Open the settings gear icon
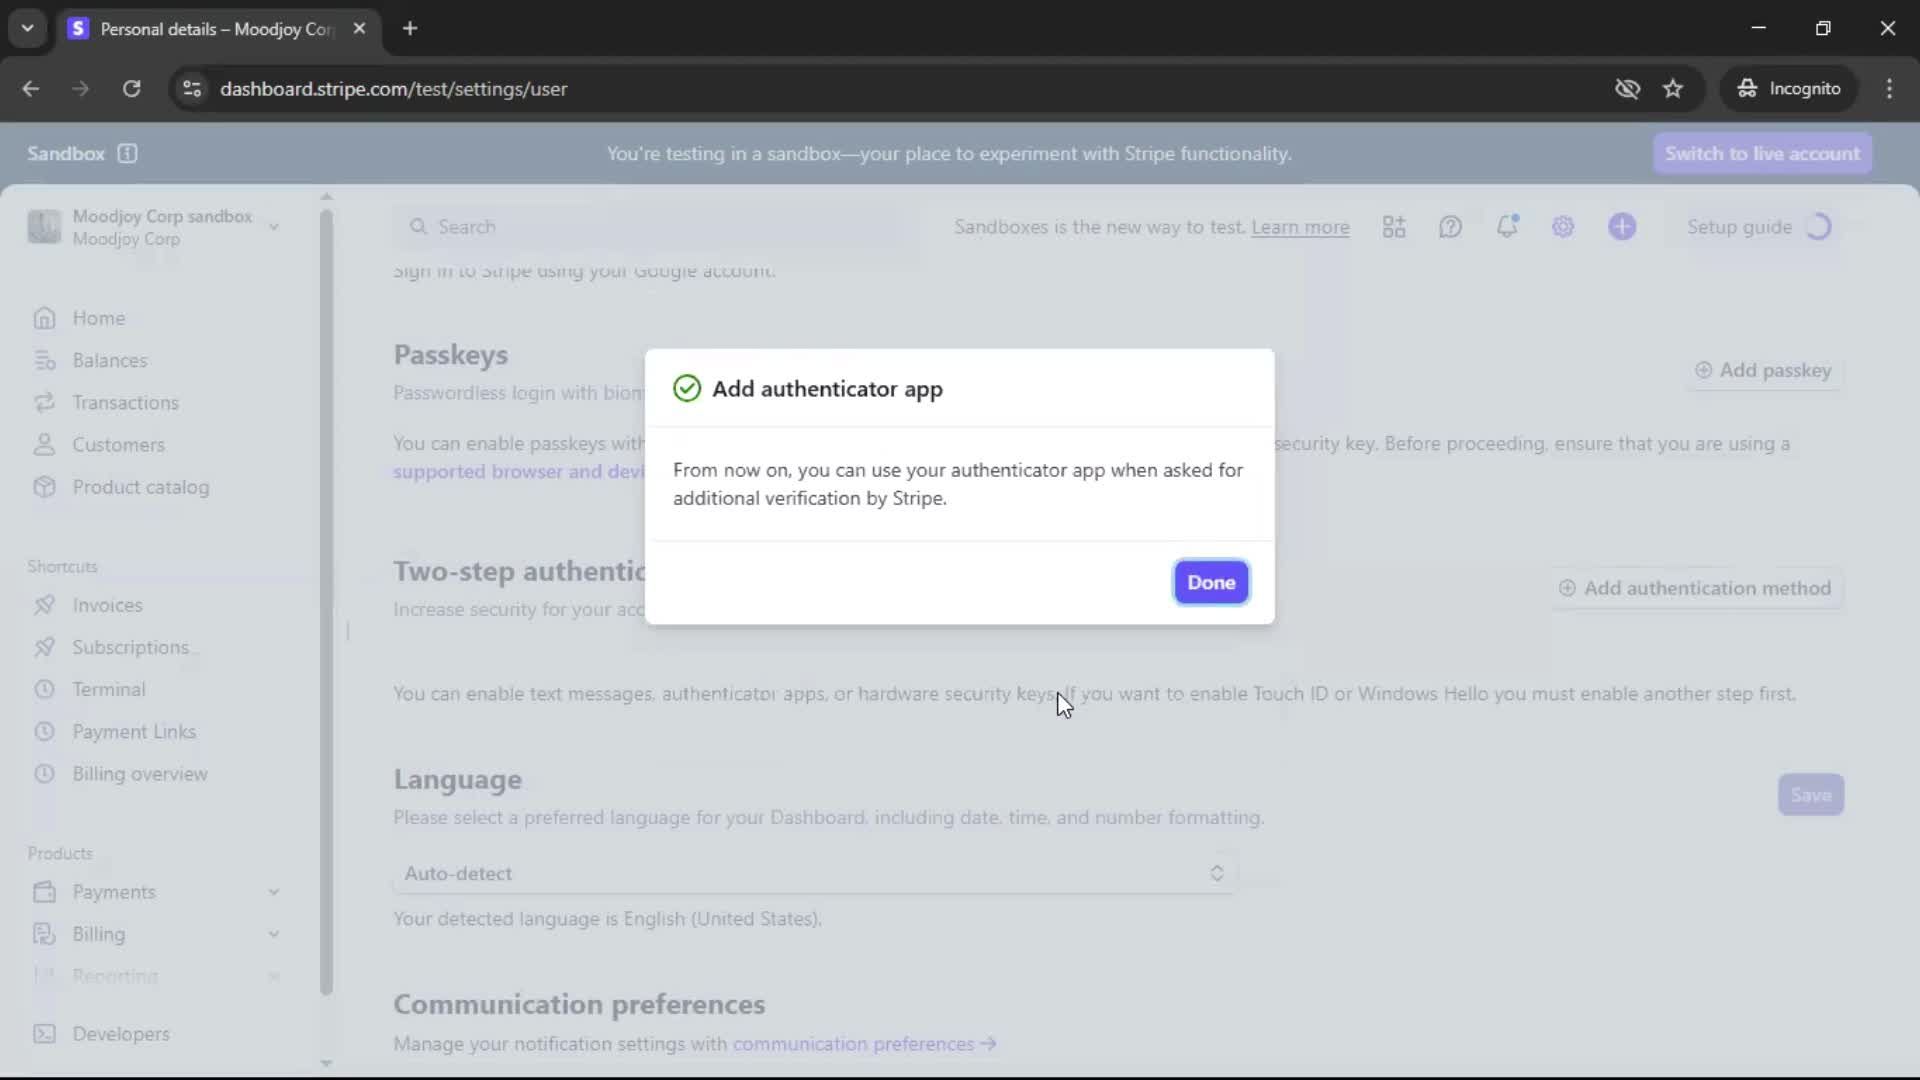The width and height of the screenshot is (1920, 1080). 1563,227
